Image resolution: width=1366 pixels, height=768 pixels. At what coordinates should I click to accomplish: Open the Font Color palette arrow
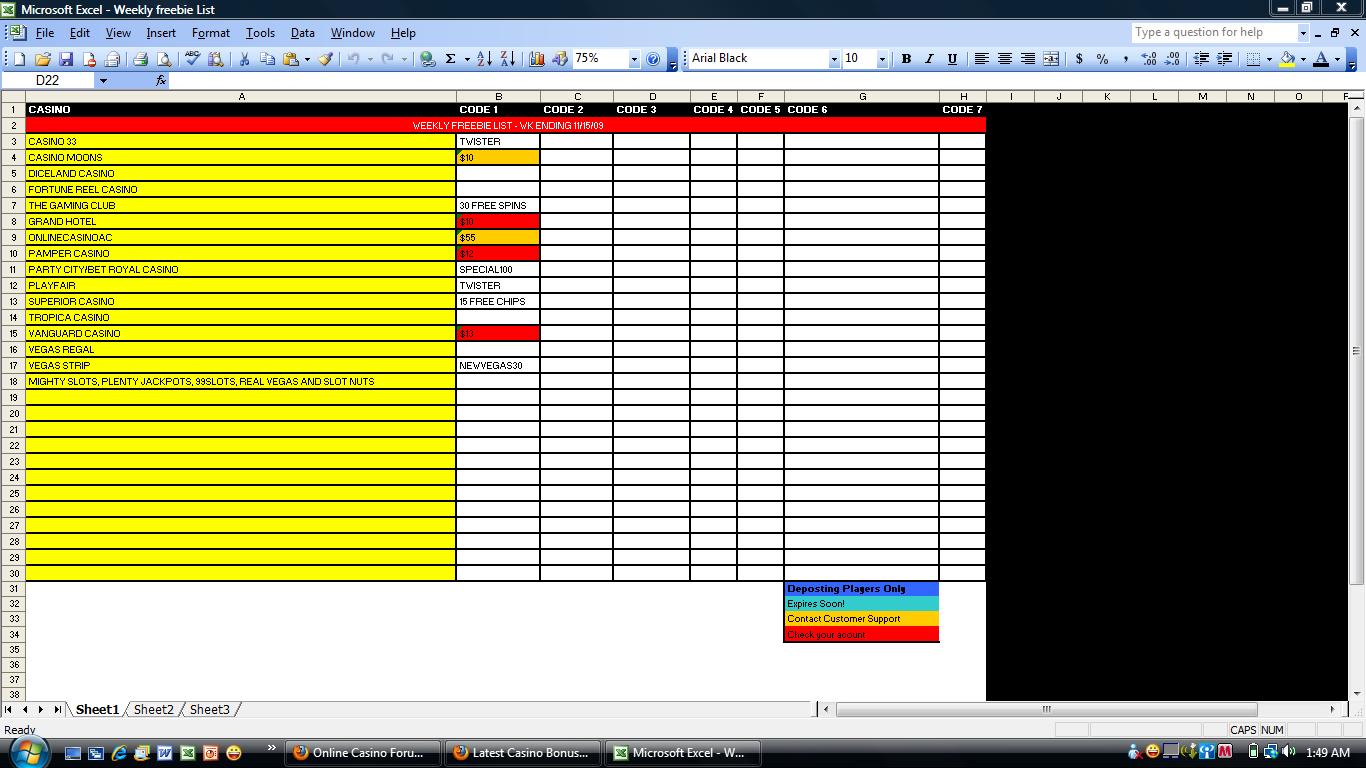(x=1337, y=59)
